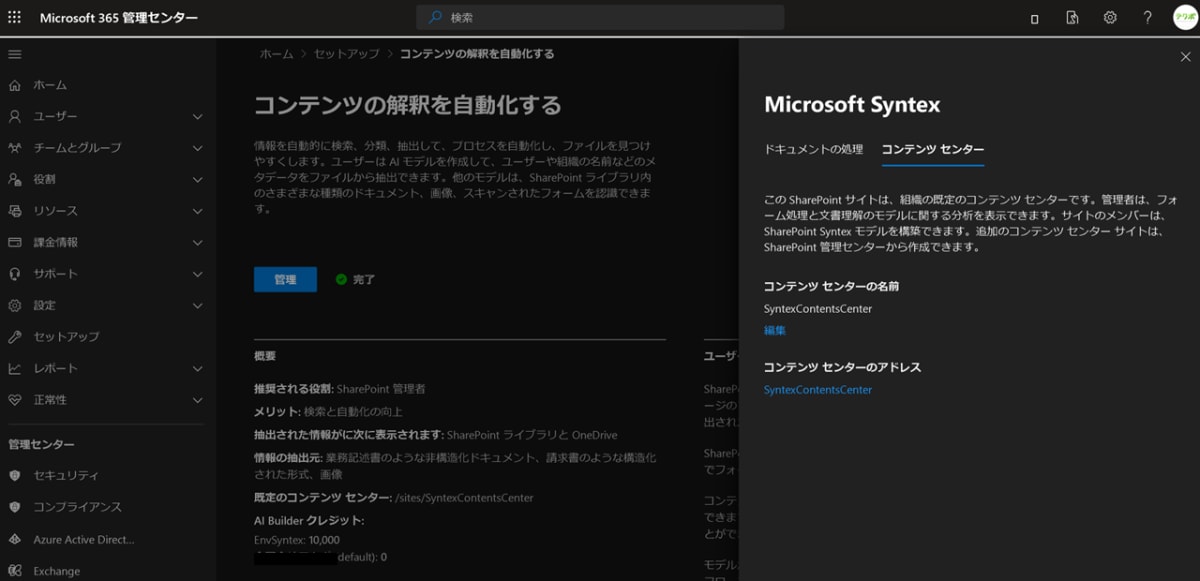
Task: Click the サポート headset icon
Action: 14,273
